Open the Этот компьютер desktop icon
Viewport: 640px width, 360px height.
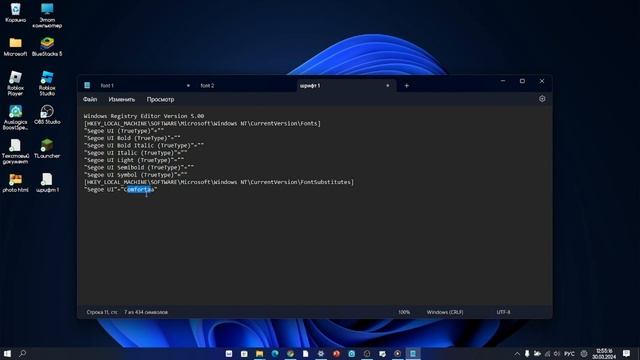point(47,16)
